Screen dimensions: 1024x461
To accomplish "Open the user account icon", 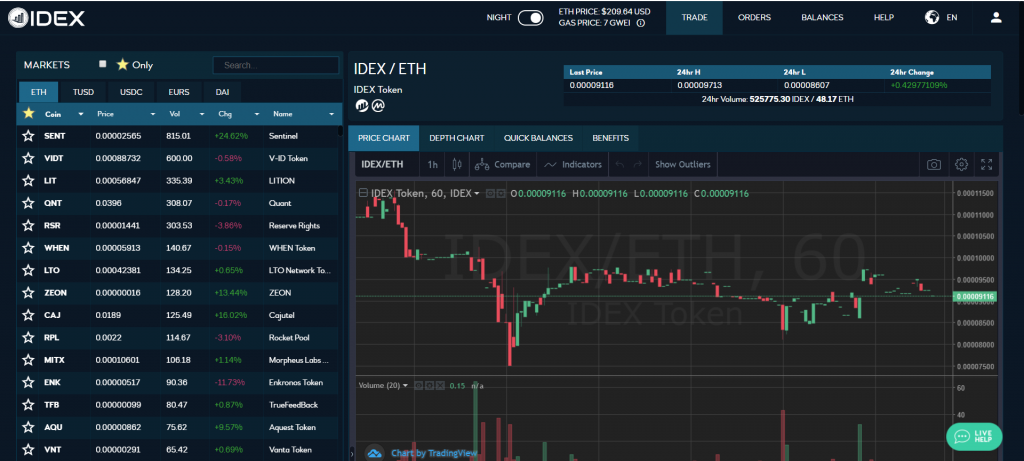I will click(996, 18).
